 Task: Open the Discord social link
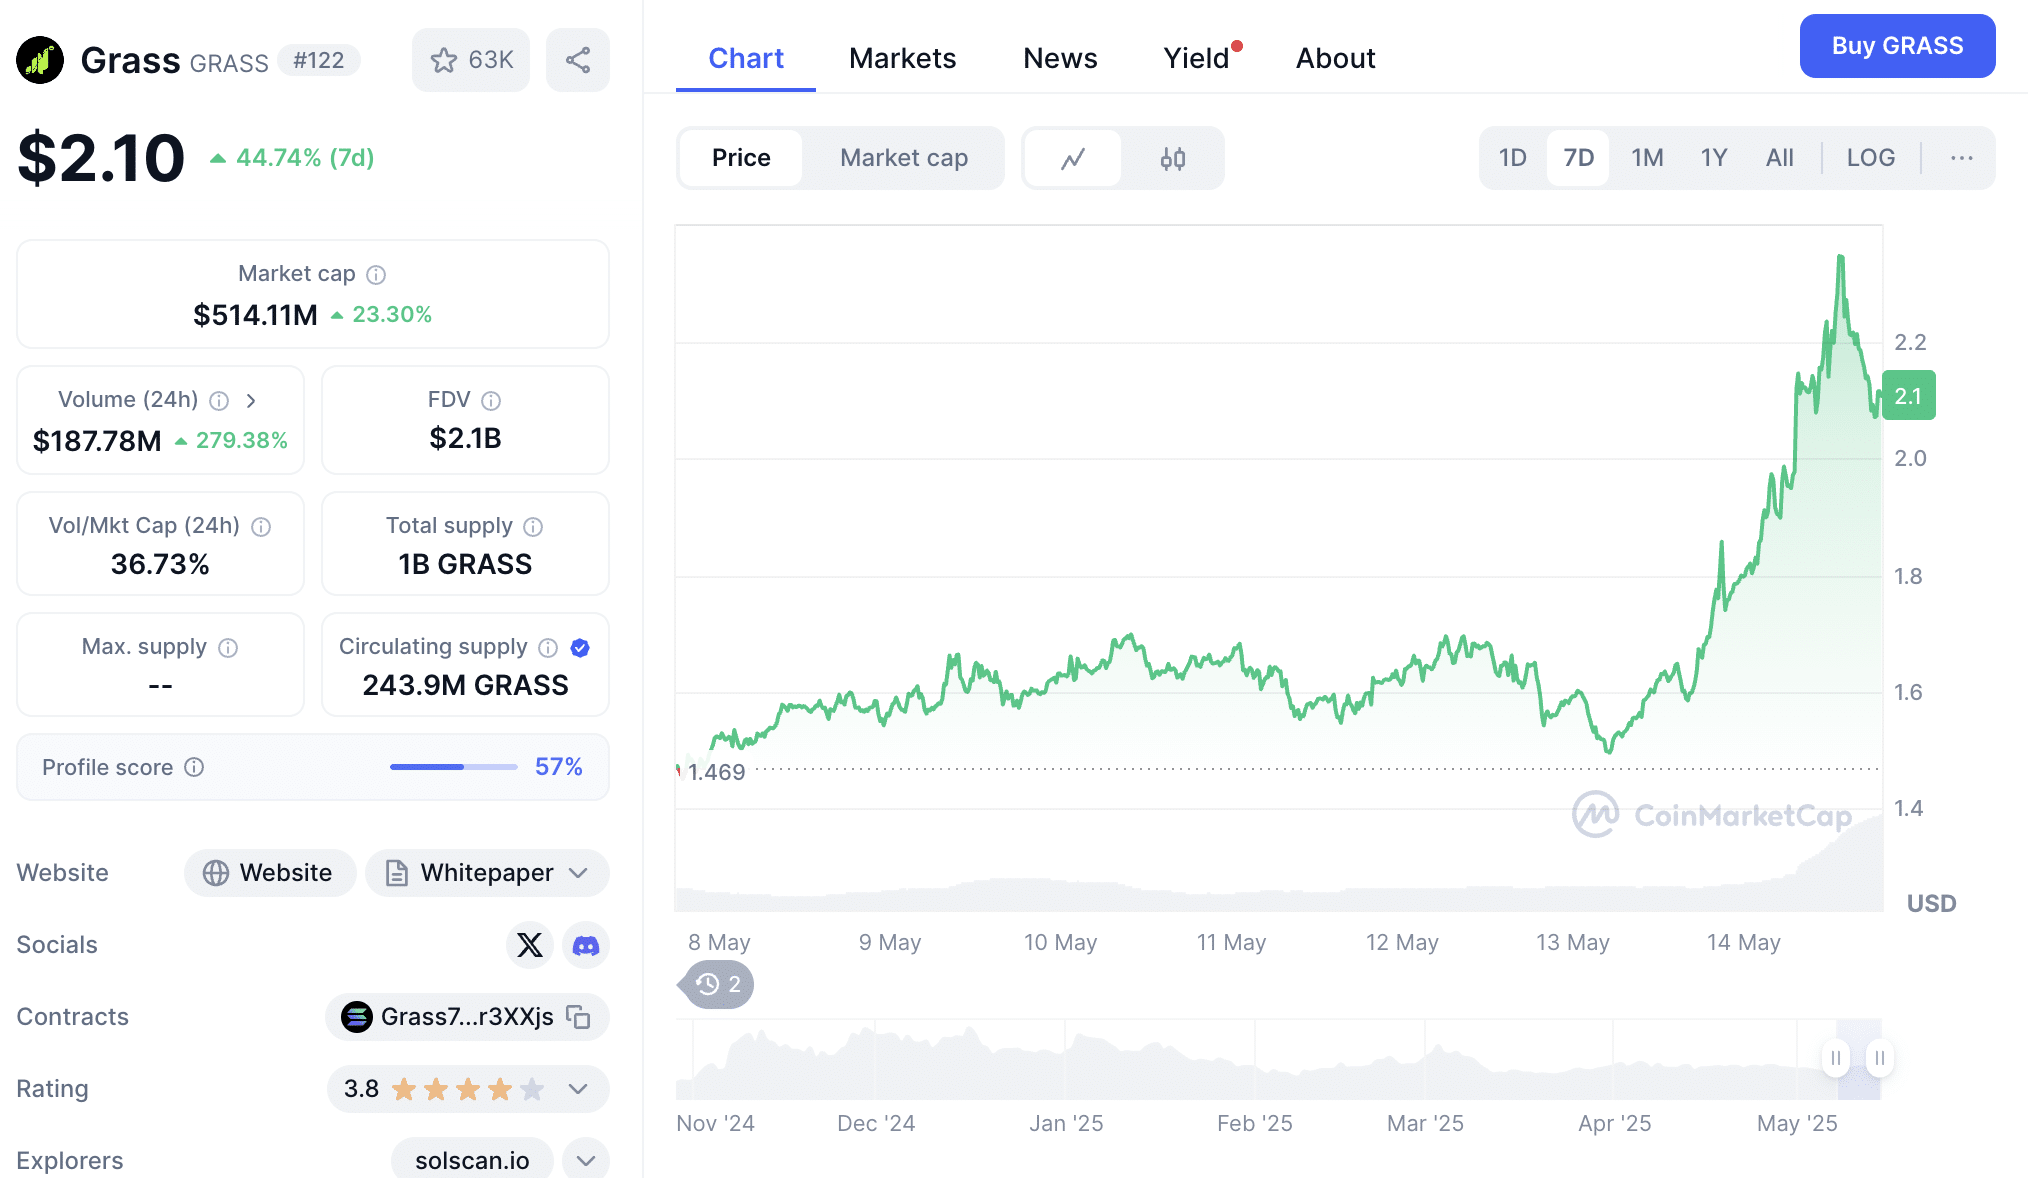586,945
